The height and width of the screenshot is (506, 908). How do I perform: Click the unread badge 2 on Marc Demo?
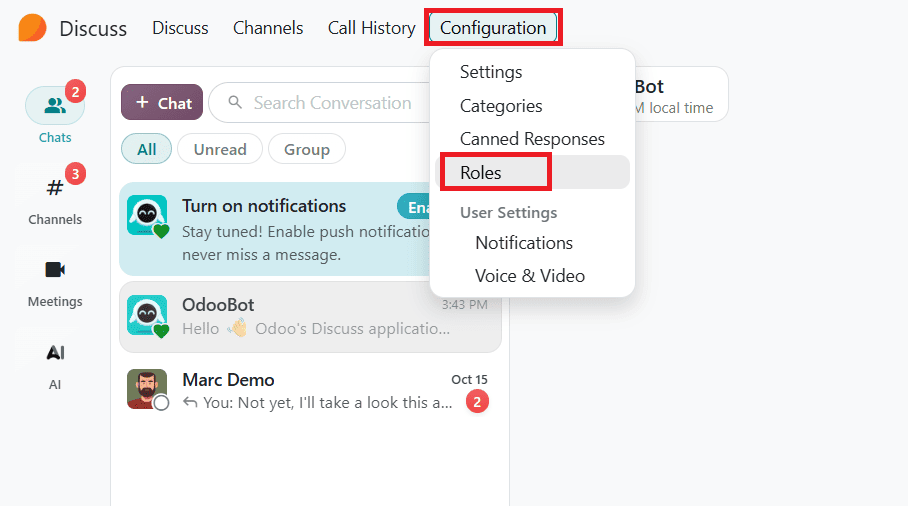(x=477, y=402)
